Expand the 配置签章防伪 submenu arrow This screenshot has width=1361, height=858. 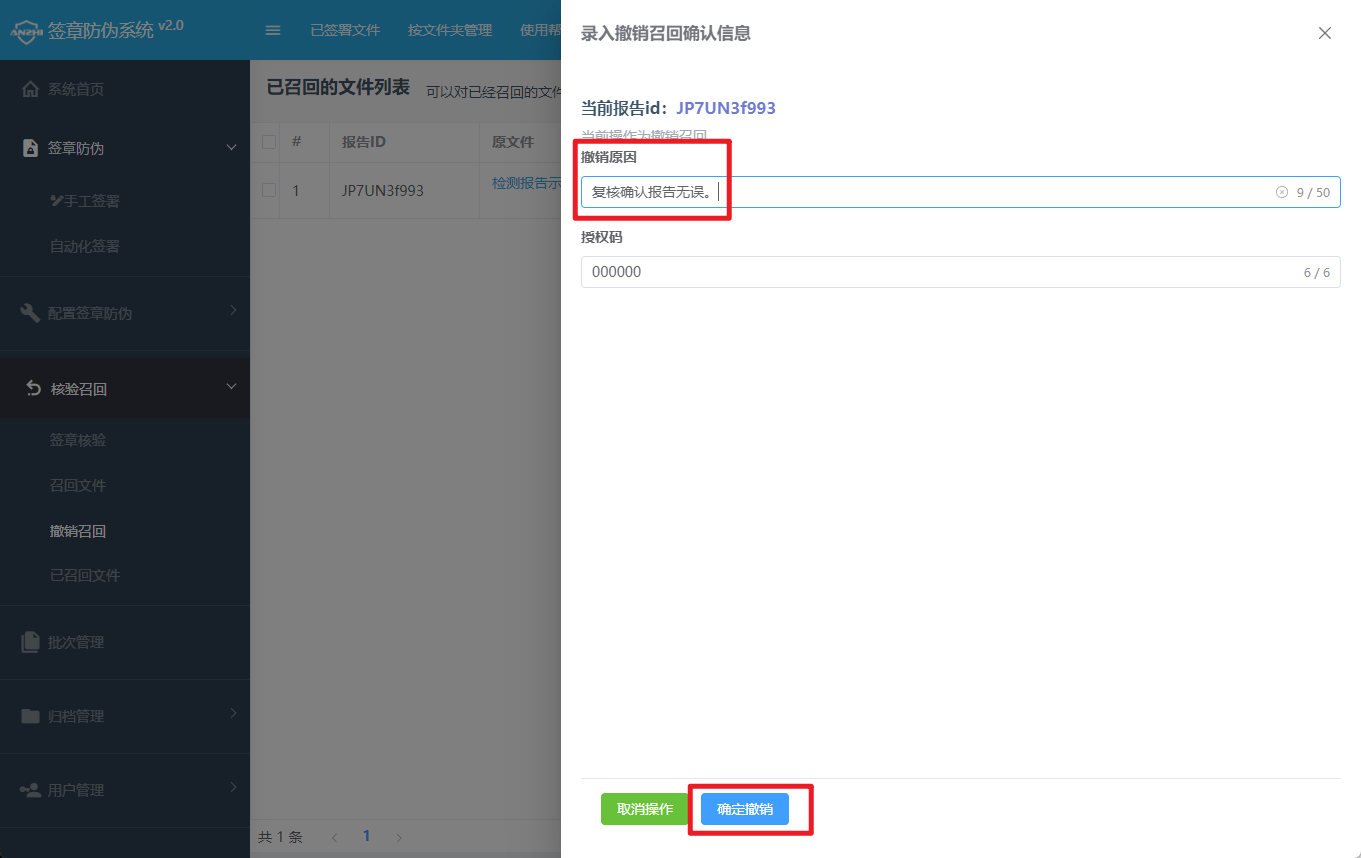coord(233,311)
